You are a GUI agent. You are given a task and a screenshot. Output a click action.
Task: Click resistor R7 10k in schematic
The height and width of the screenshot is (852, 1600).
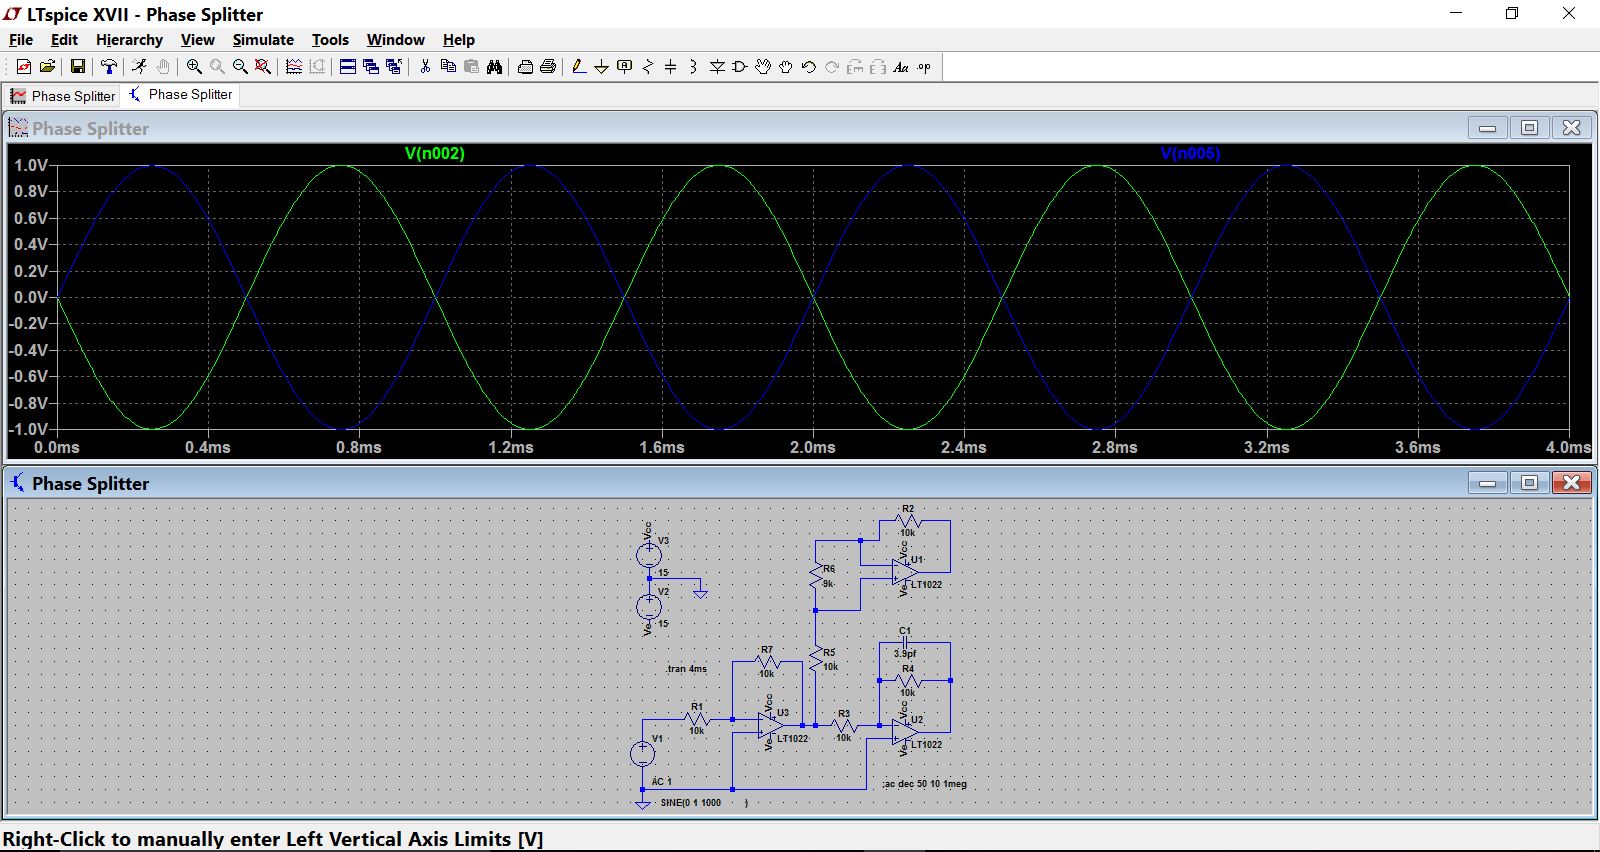point(767,662)
